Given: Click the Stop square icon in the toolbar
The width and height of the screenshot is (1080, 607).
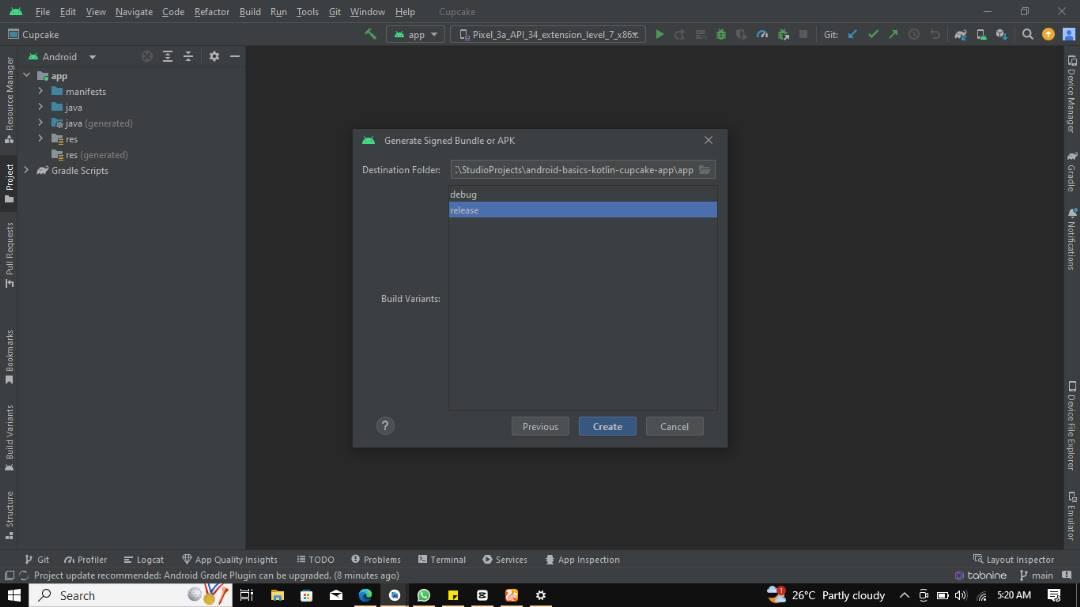Looking at the screenshot, I should pos(803,34).
